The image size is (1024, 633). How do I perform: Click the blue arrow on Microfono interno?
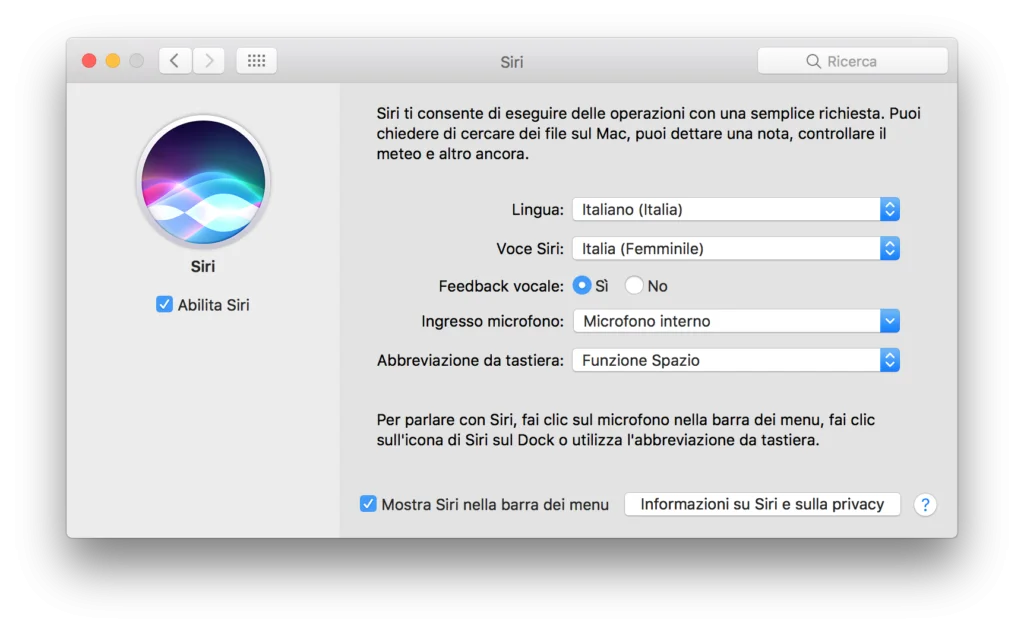click(x=888, y=321)
